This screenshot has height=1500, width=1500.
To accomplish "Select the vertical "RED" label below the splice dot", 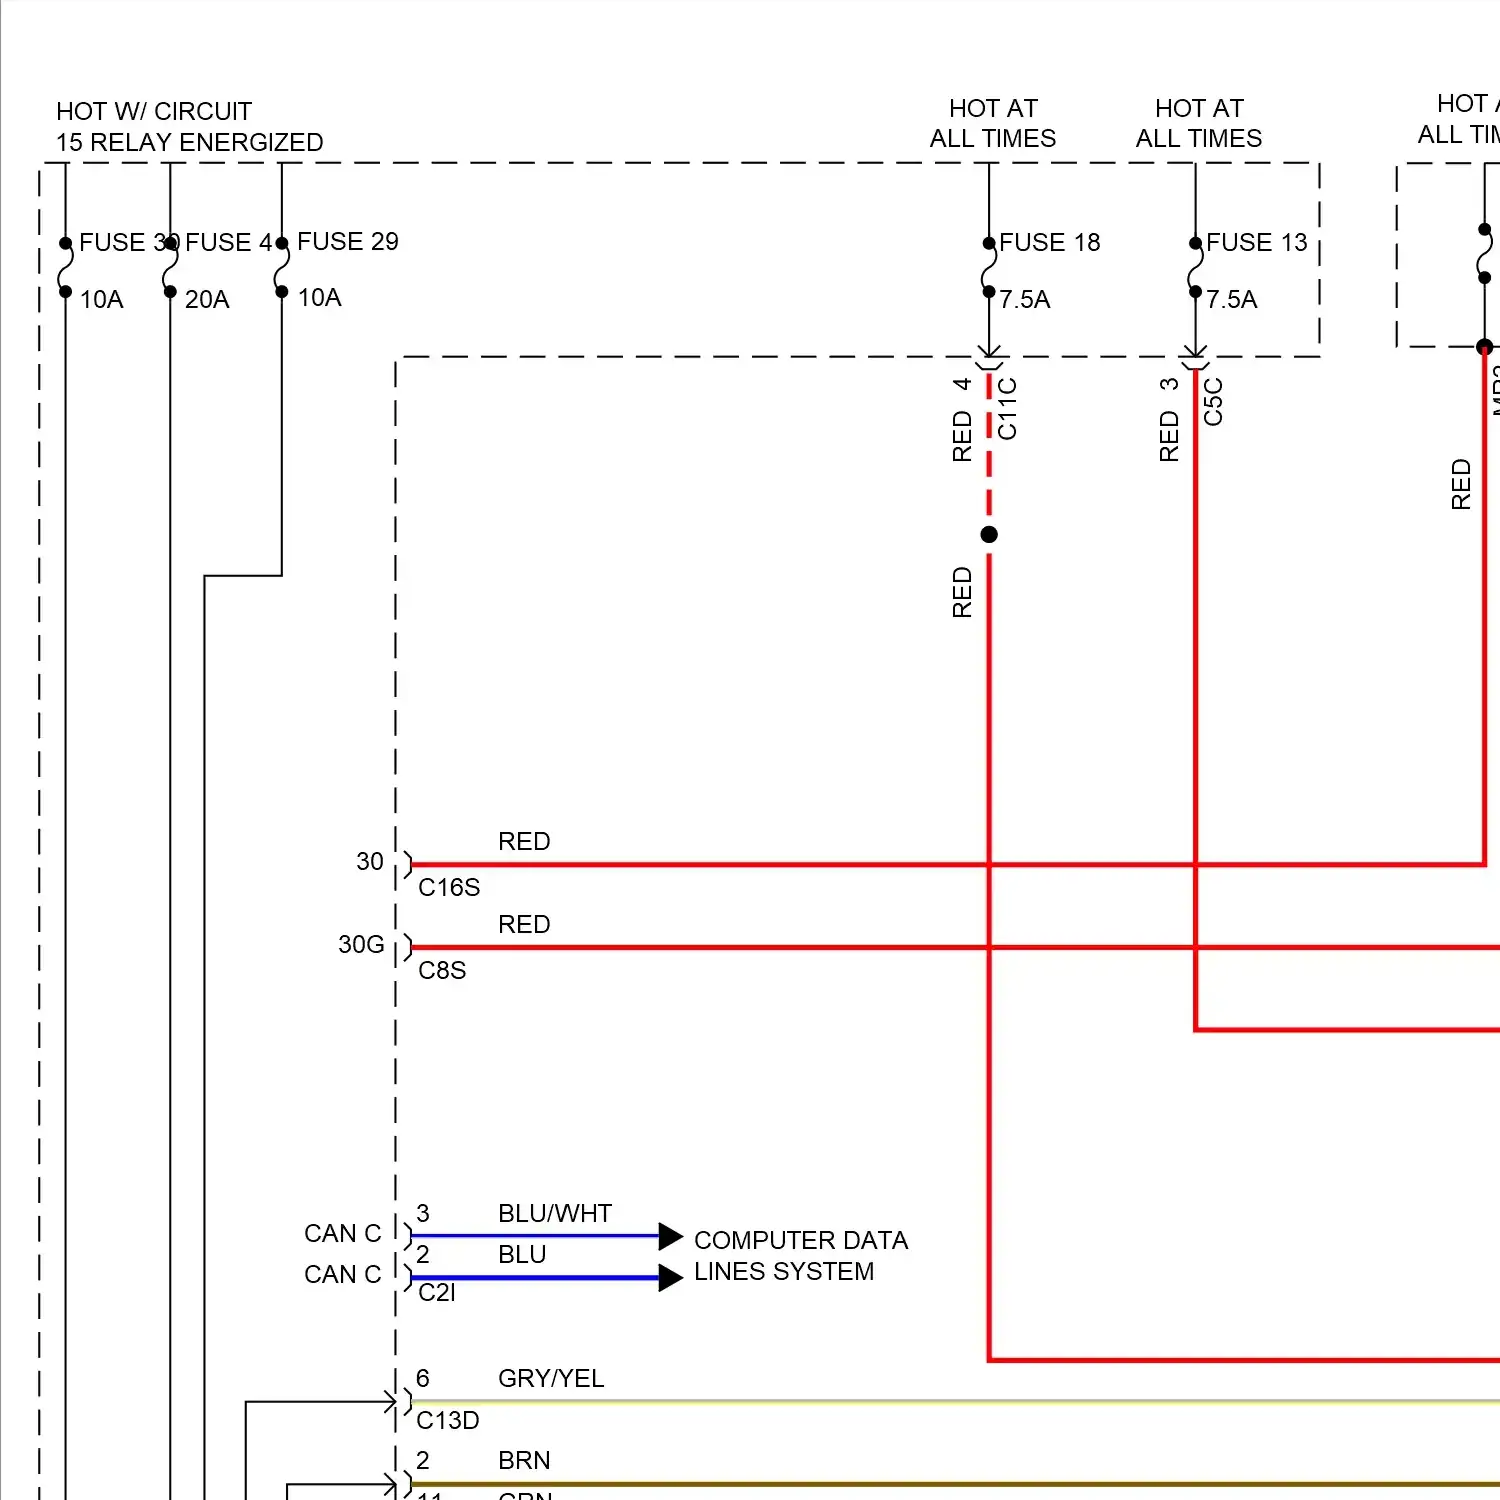I will coord(962,592).
